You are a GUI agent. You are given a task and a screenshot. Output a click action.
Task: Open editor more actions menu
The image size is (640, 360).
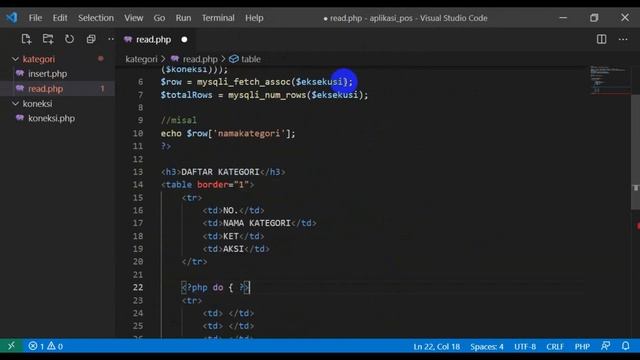(x=623, y=39)
